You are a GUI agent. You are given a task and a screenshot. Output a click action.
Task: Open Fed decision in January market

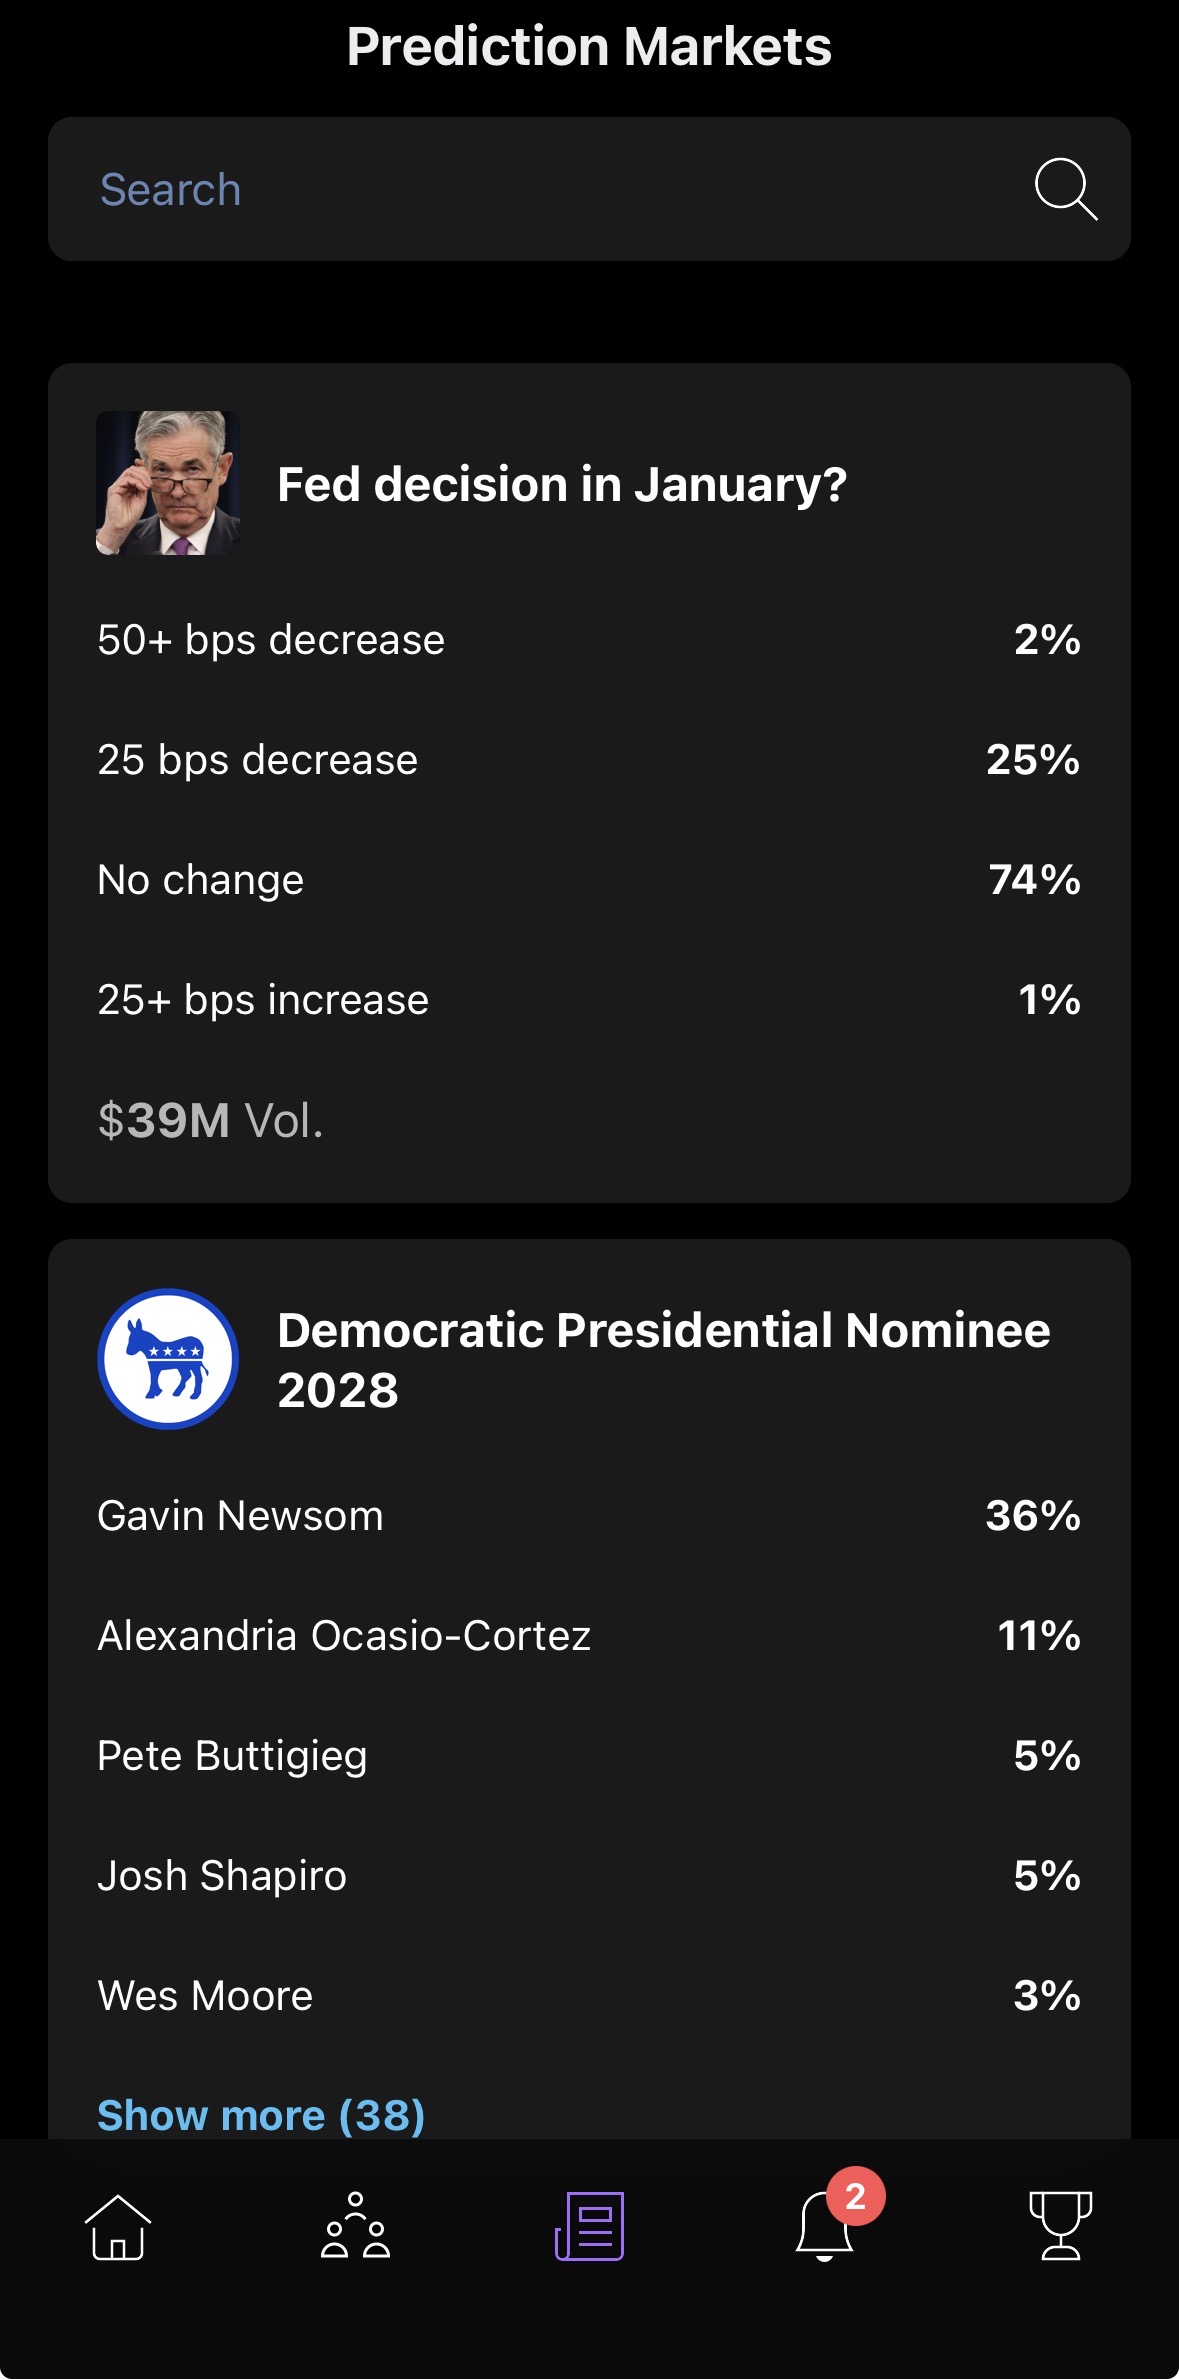(x=562, y=484)
